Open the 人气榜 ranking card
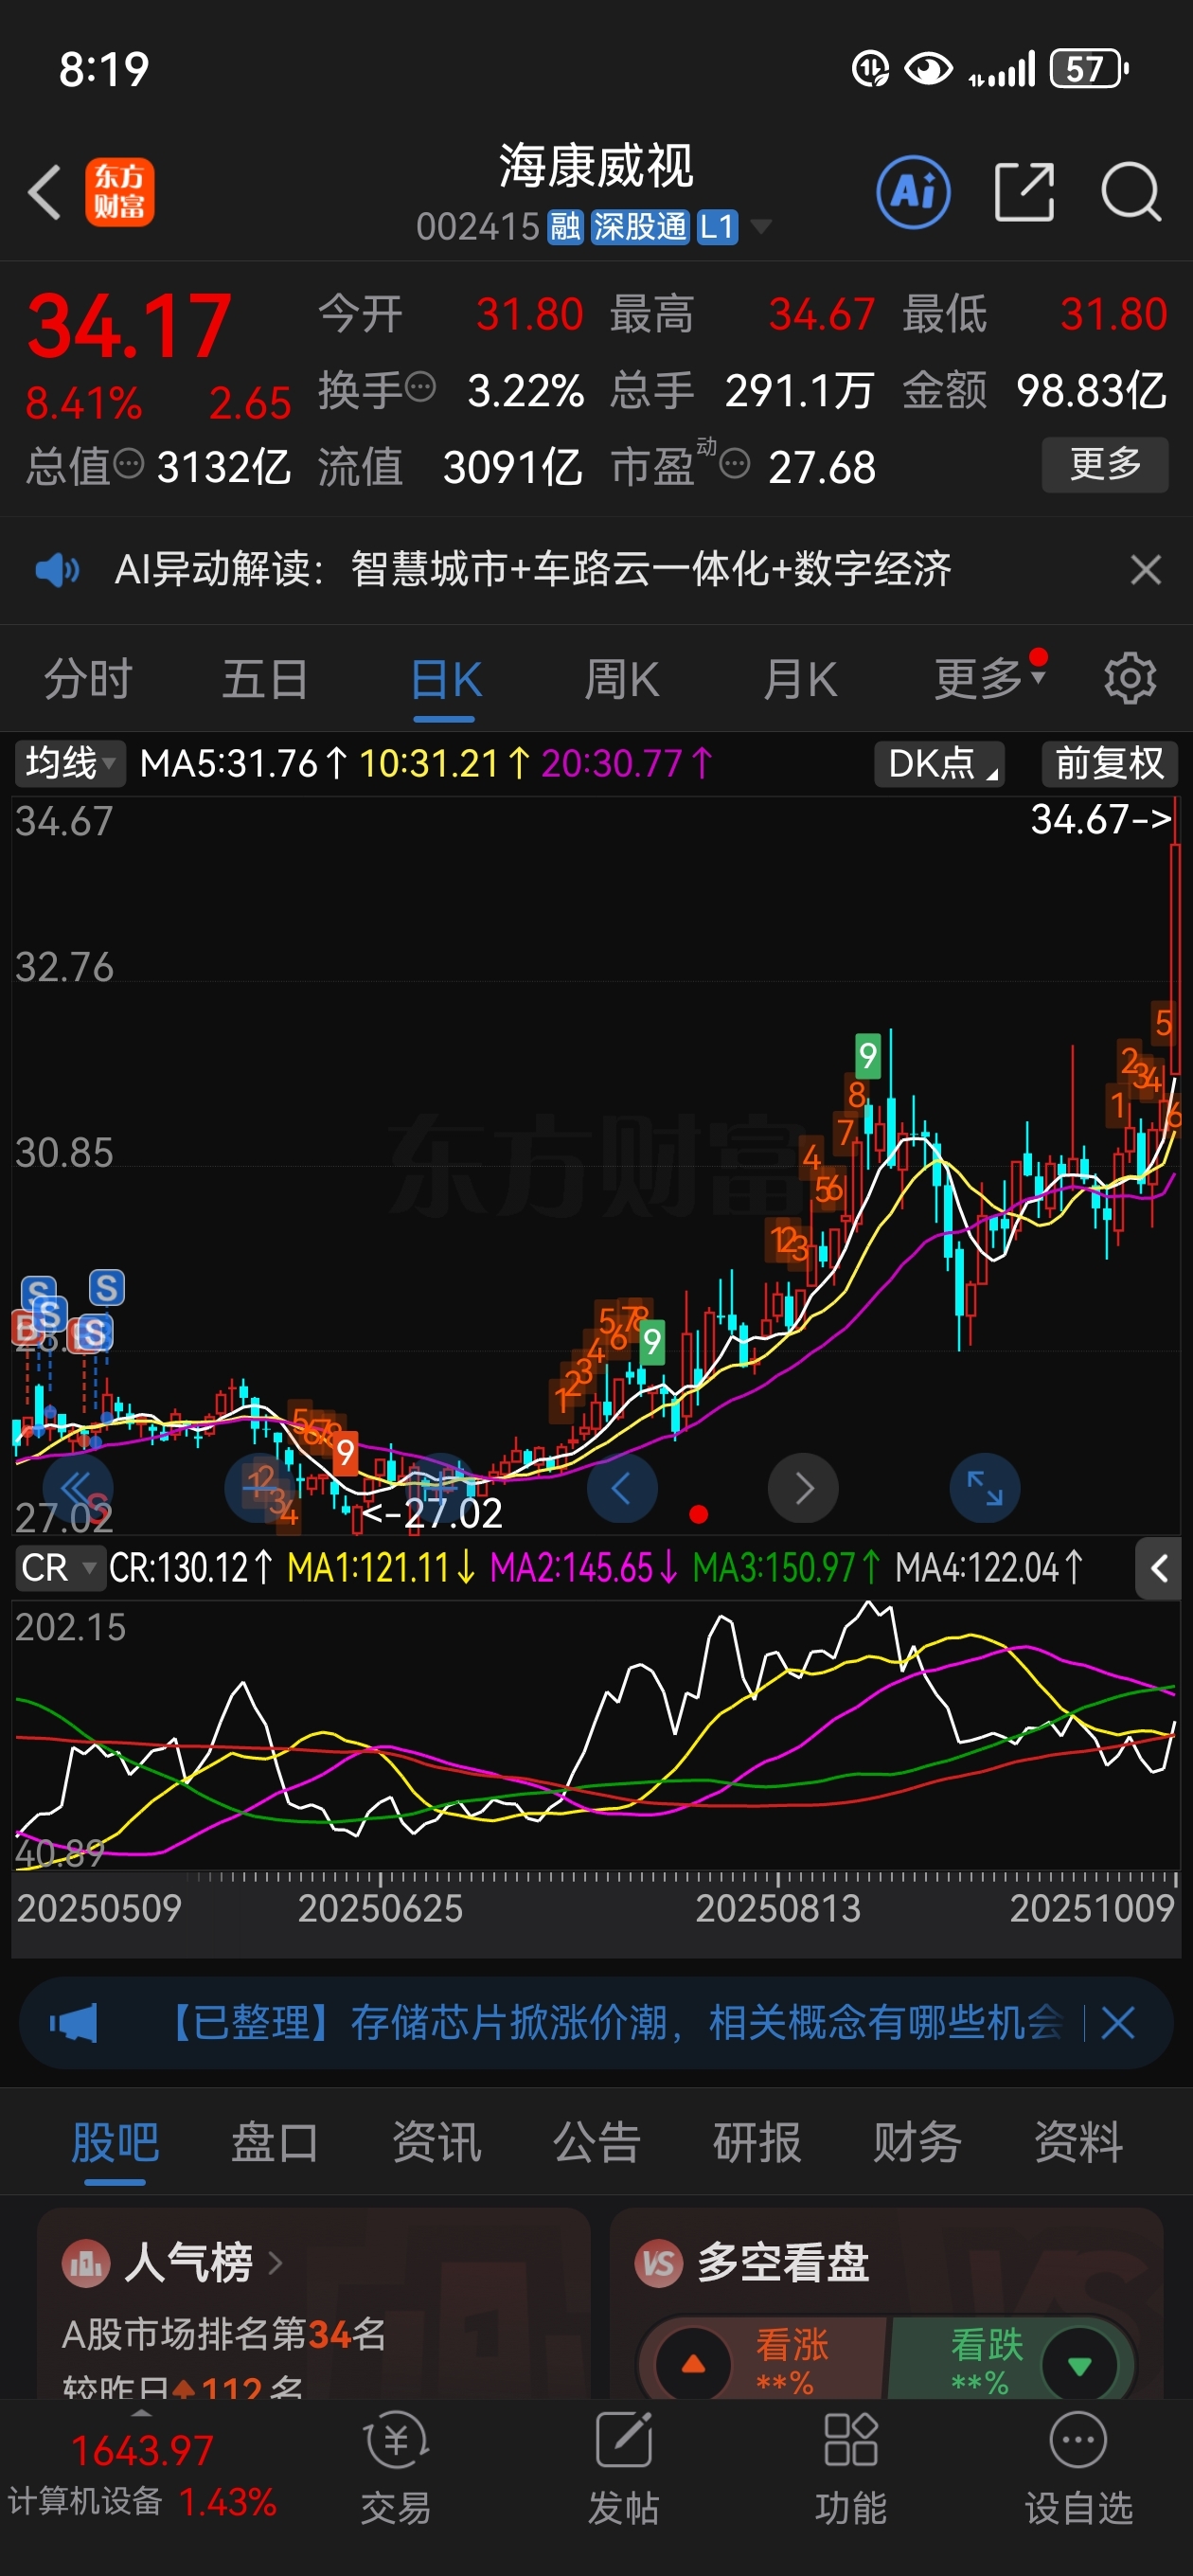 (x=313, y=2304)
